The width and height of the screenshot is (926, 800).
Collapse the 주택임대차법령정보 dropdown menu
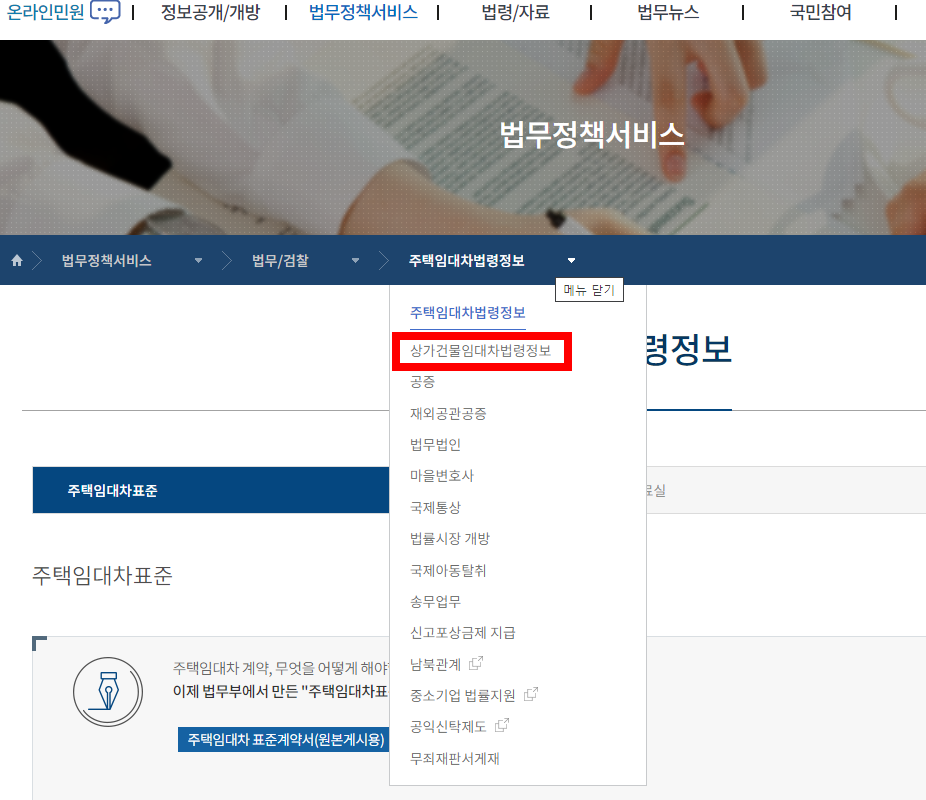(570, 259)
